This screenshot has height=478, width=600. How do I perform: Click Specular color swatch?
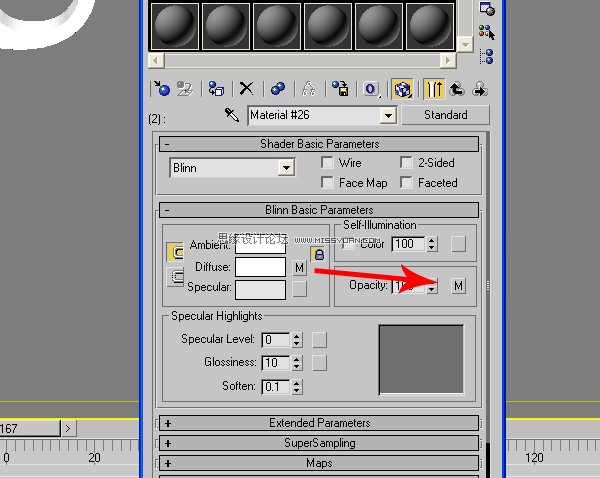(260, 290)
